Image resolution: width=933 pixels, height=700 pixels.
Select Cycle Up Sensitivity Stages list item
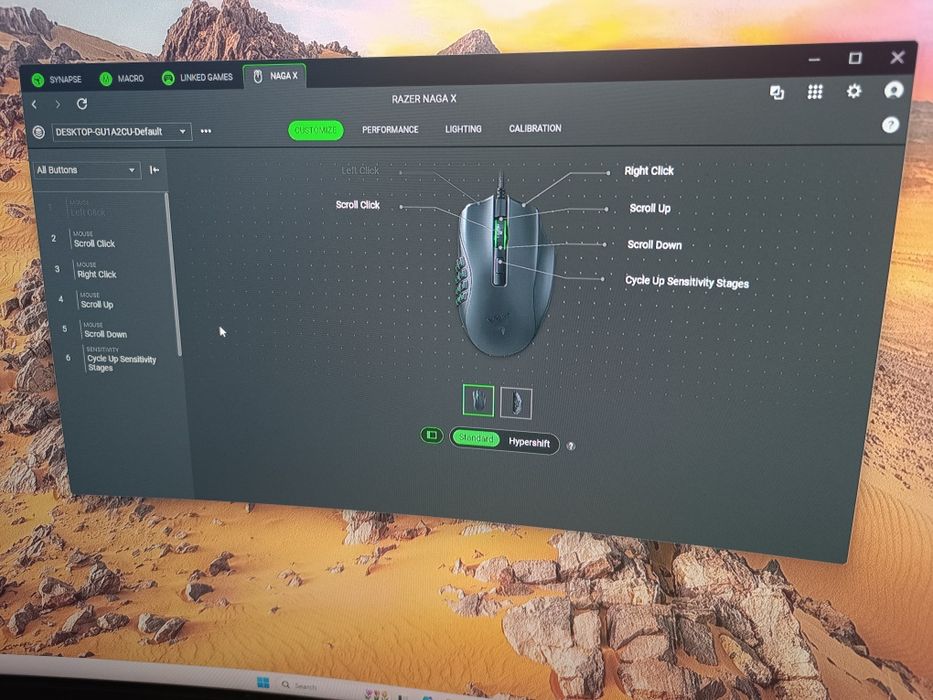click(x=121, y=360)
